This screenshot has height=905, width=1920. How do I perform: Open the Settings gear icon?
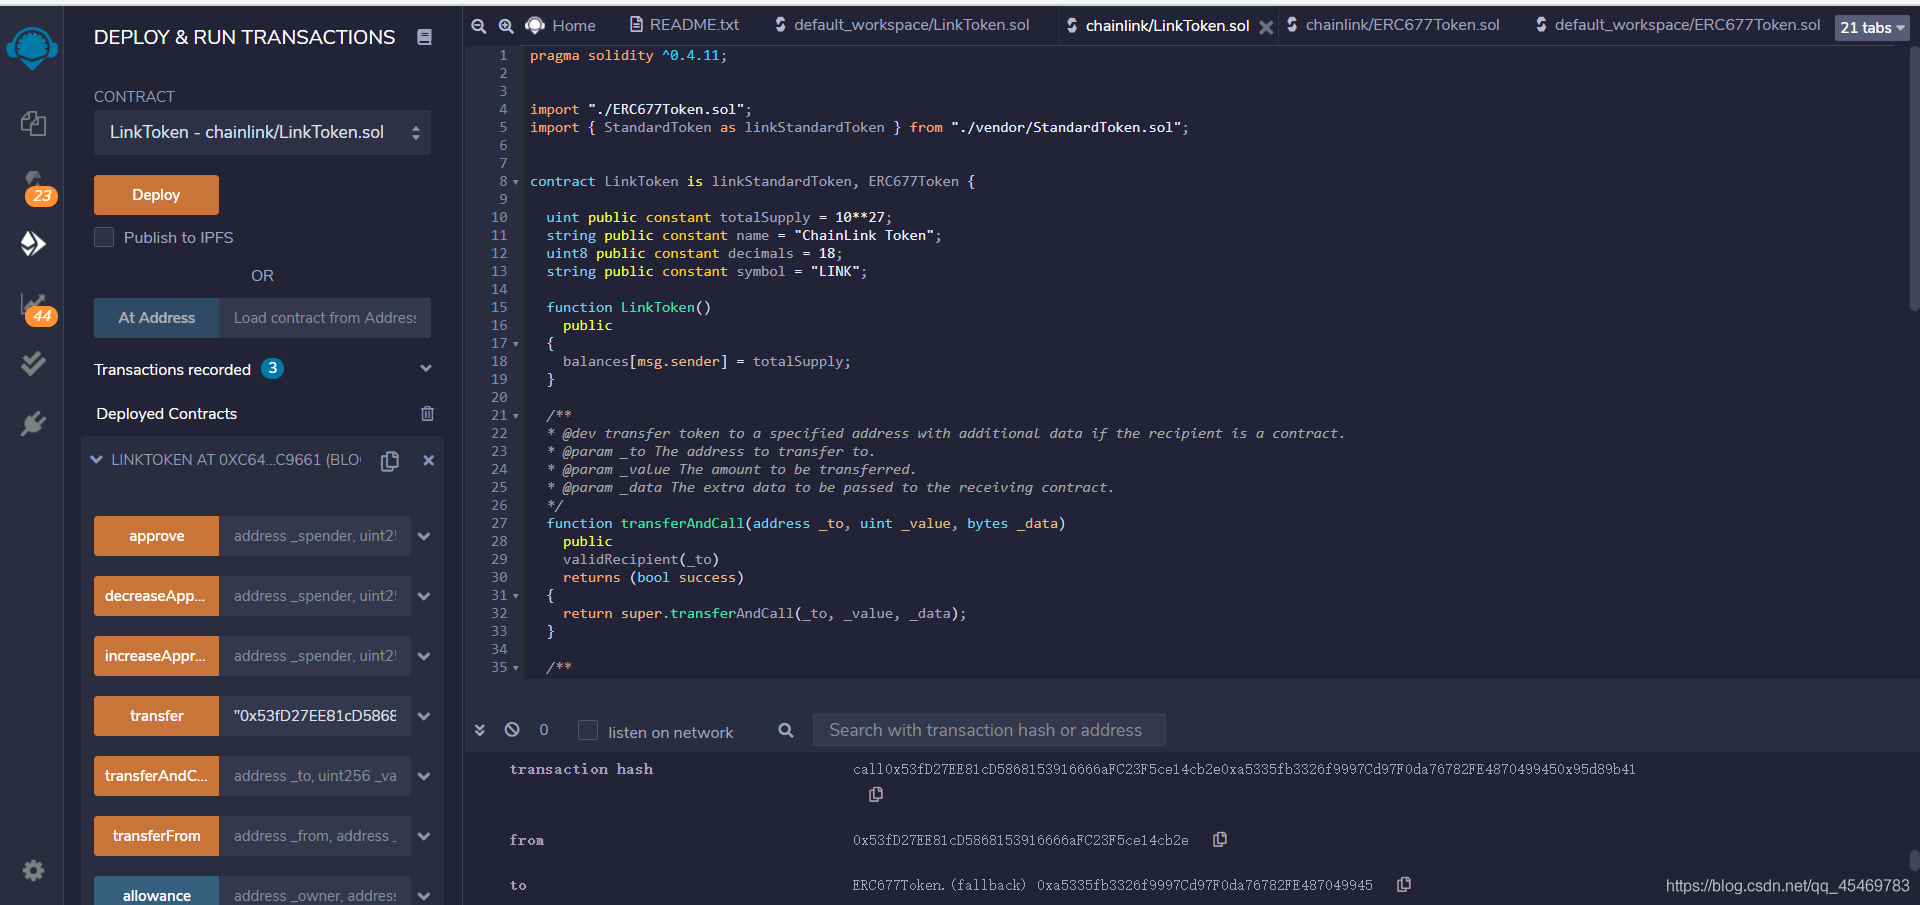(33, 870)
